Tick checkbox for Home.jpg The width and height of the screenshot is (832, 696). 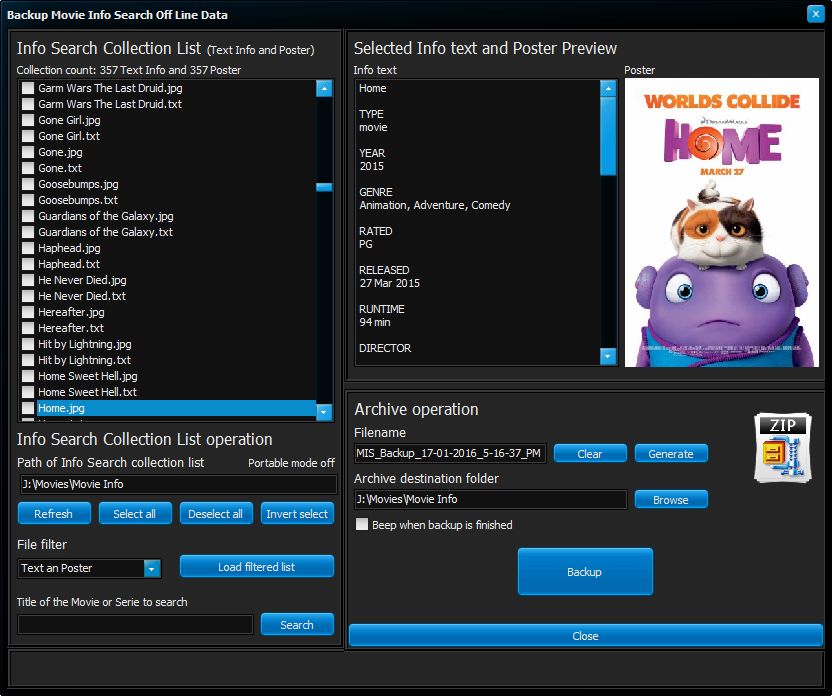click(28, 408)
